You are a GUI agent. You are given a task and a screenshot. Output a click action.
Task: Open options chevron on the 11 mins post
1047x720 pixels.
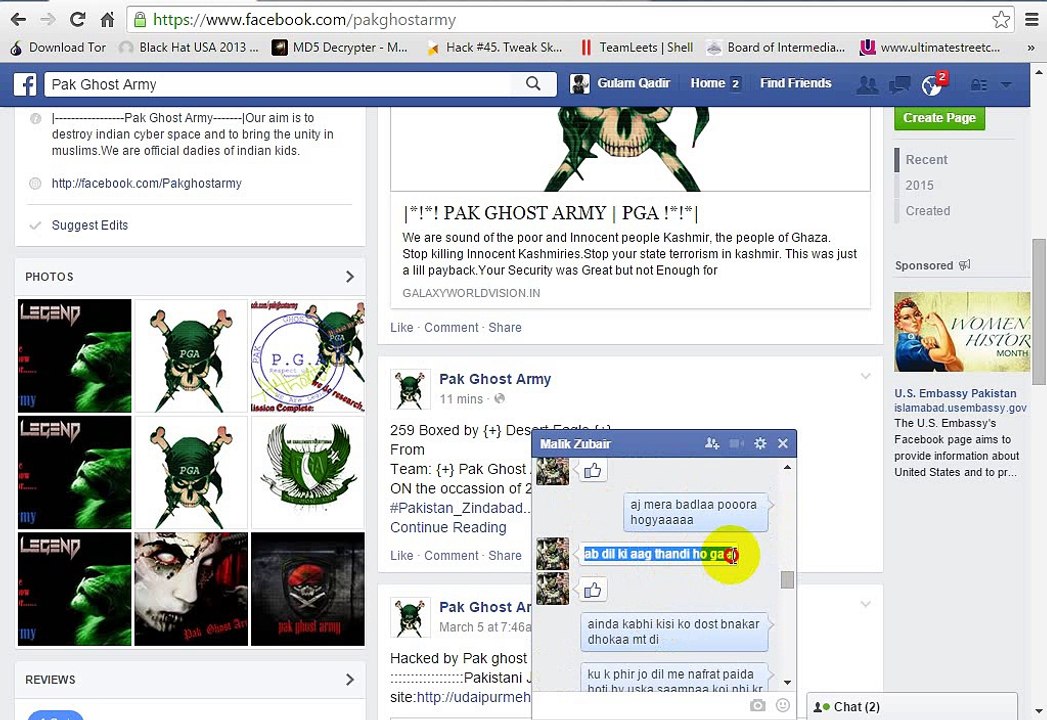click(865, 376)
